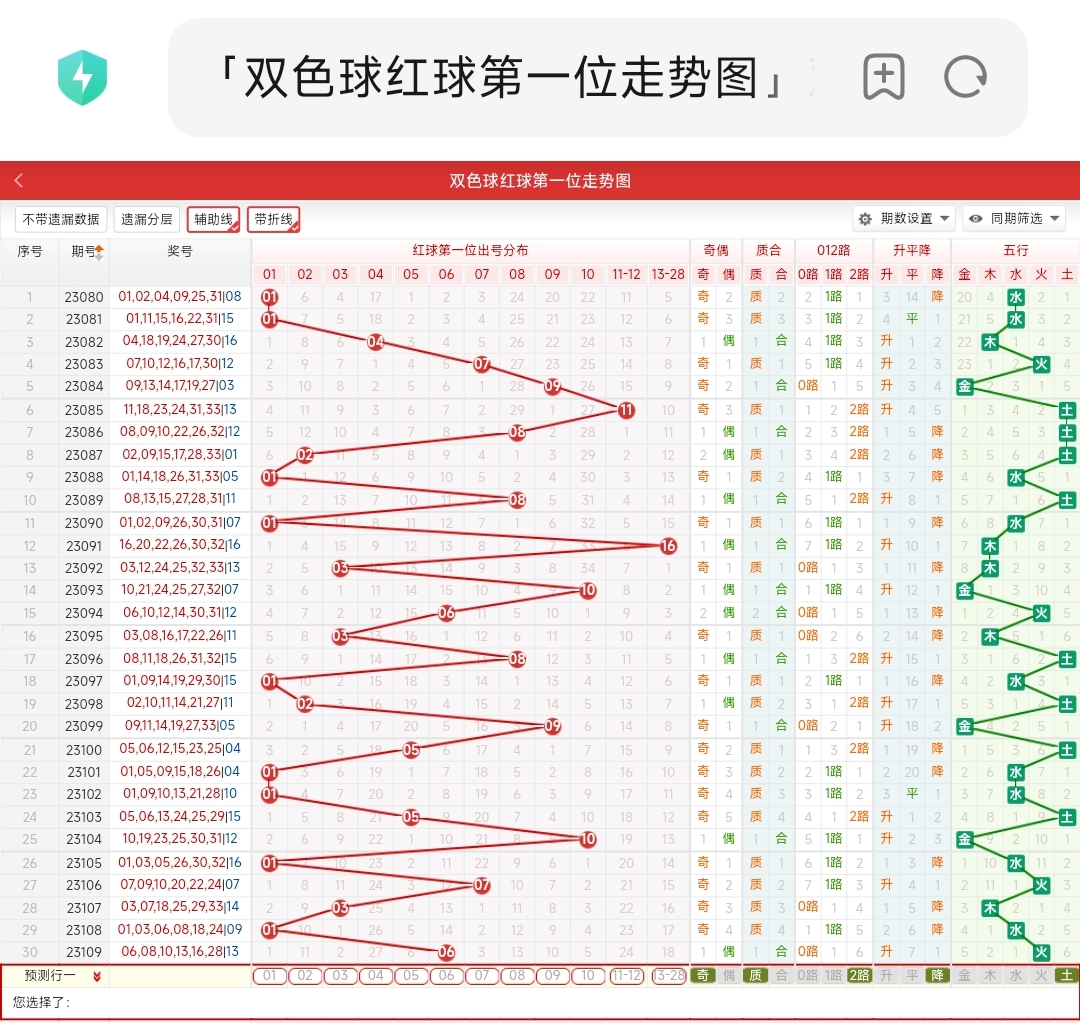Select 0路 in the prediction row
The width and height of the screenshot is (1080, 1023).
[808, 975]
